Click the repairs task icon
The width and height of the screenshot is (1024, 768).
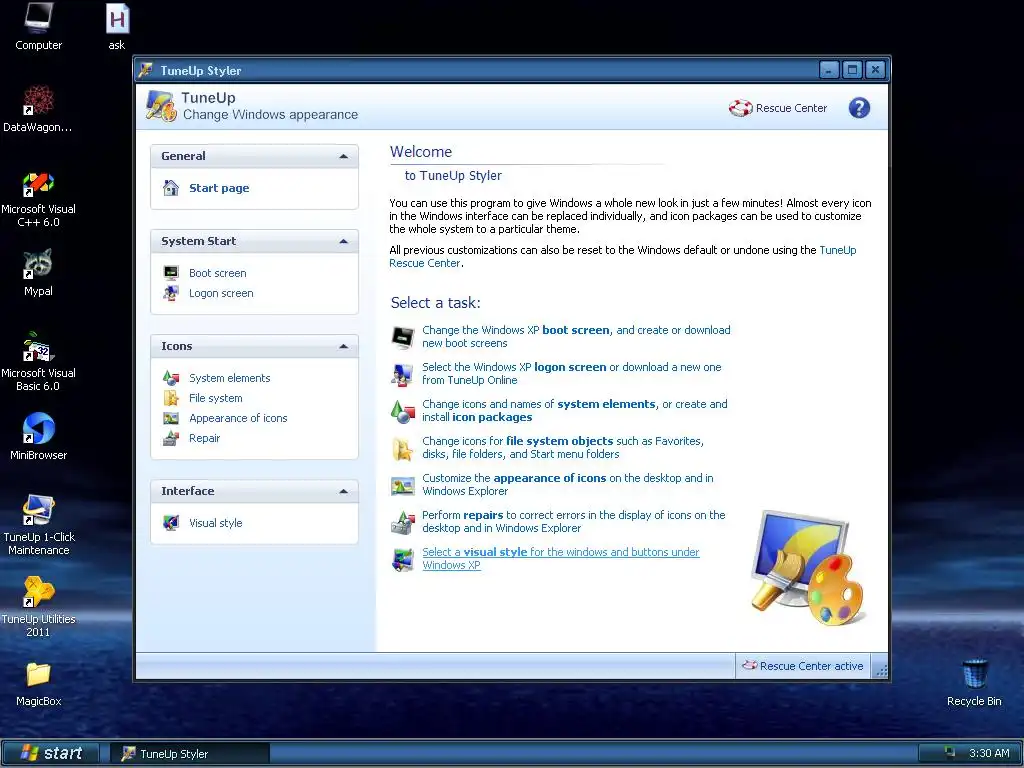pyautogui.click(x=403, y=522)
